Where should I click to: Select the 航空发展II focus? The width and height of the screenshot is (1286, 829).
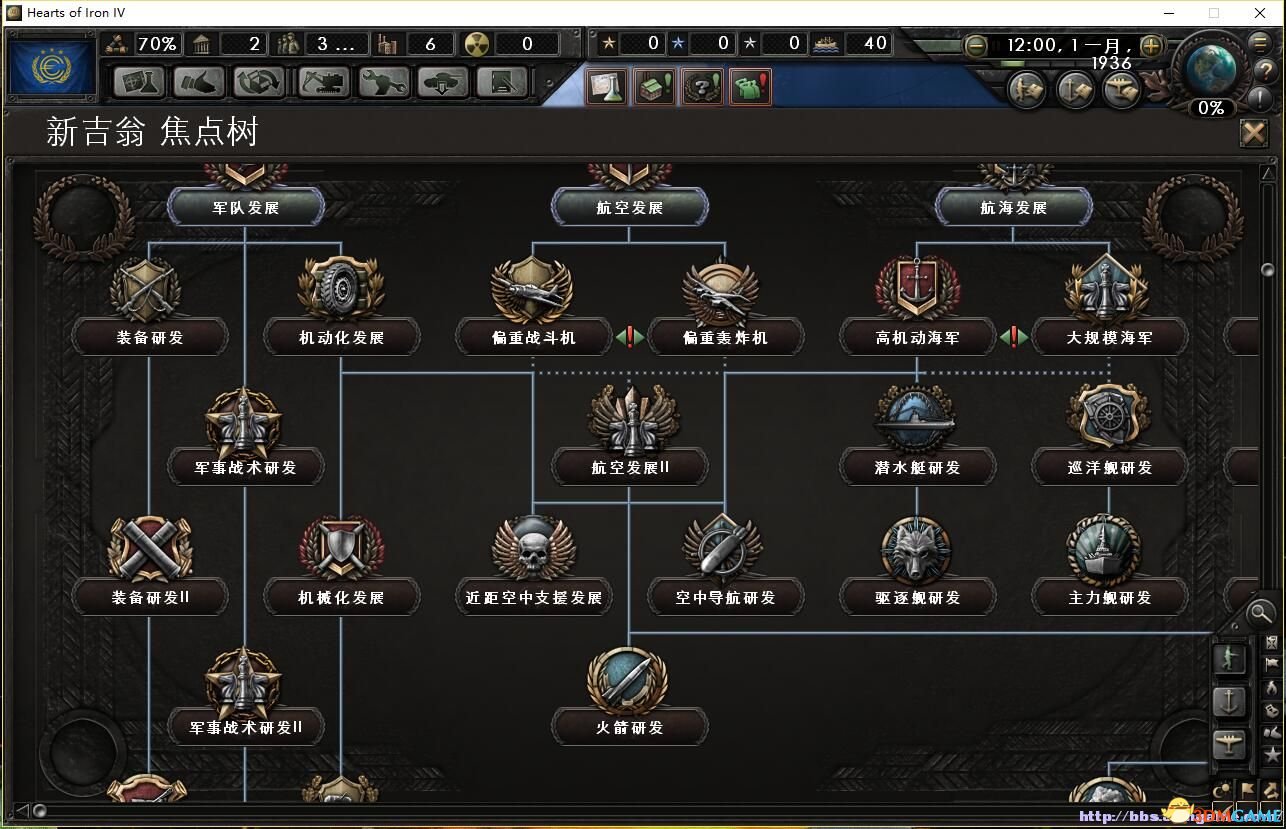tap(629, 436)
